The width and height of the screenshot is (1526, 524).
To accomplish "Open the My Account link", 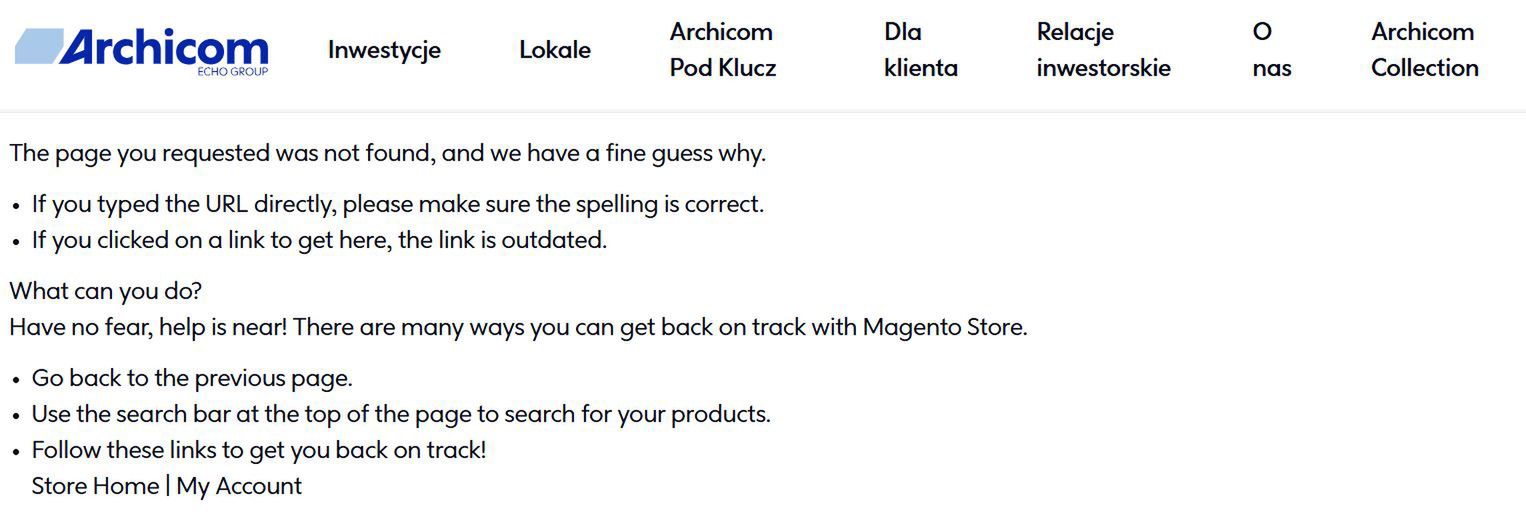I will 239,486.
